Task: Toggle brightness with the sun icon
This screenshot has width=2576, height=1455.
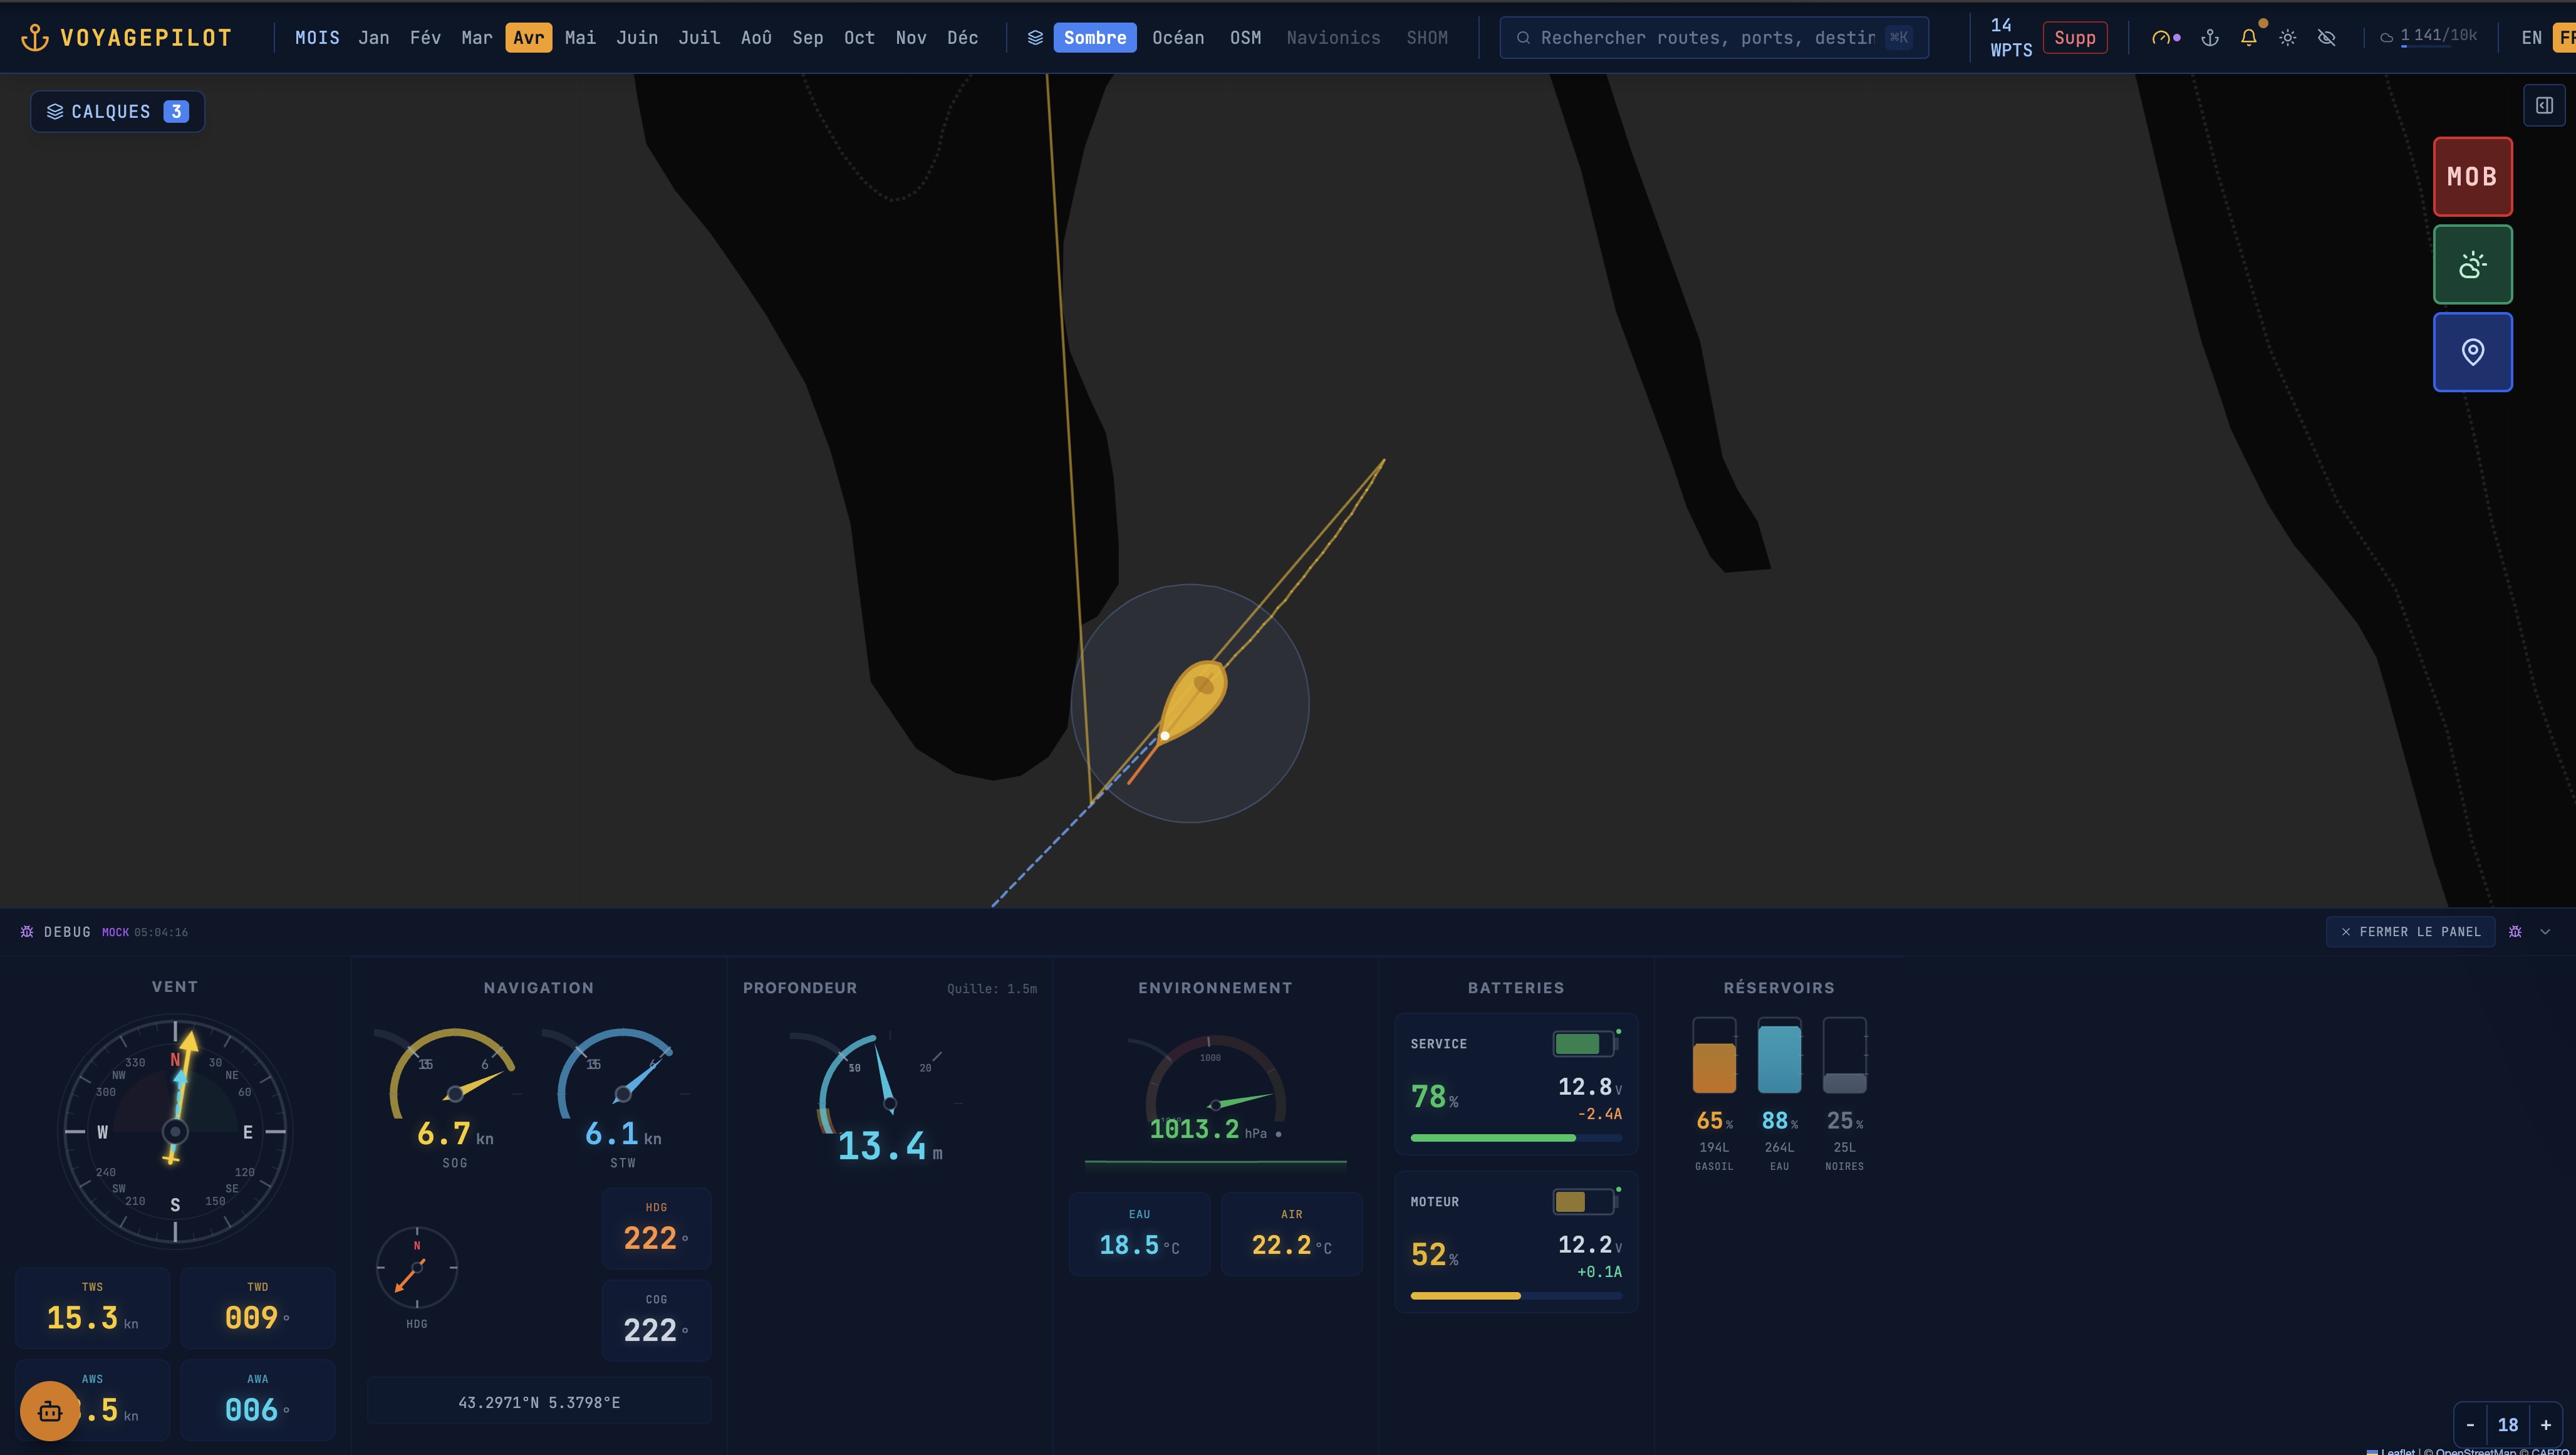Action: 2288,38
